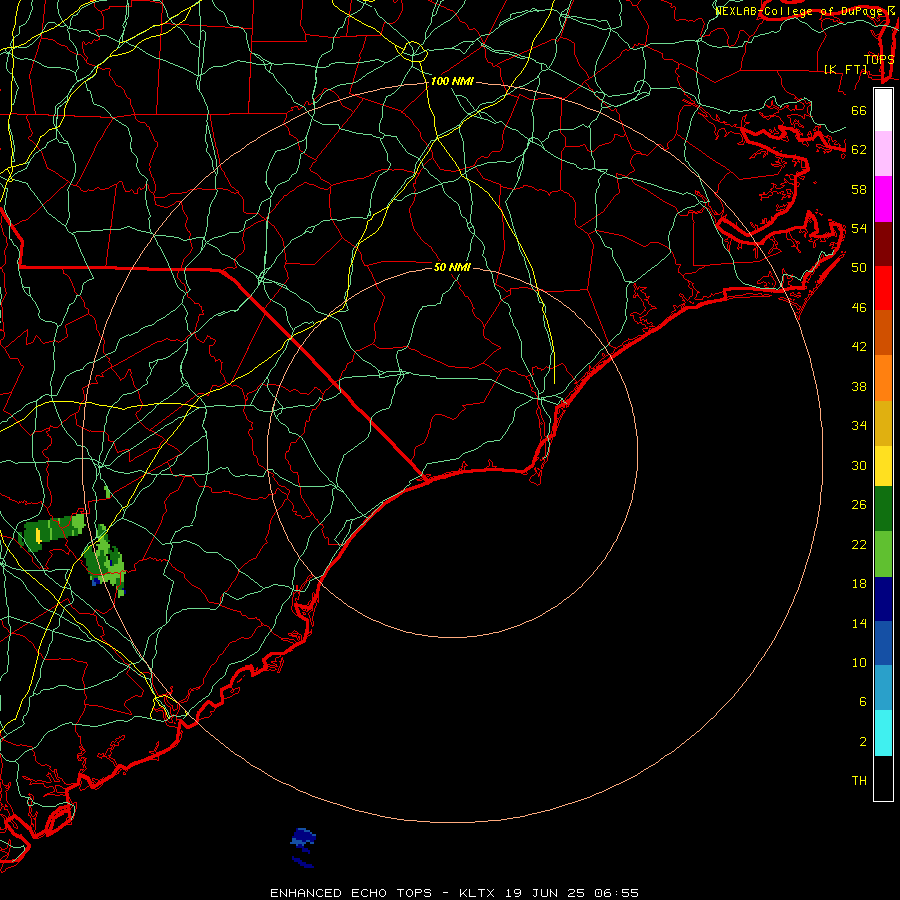The height and width of the screenshot is (900, 900).
Task: Click the yellow 34 kft legend swatch
Action: point(883,466)
